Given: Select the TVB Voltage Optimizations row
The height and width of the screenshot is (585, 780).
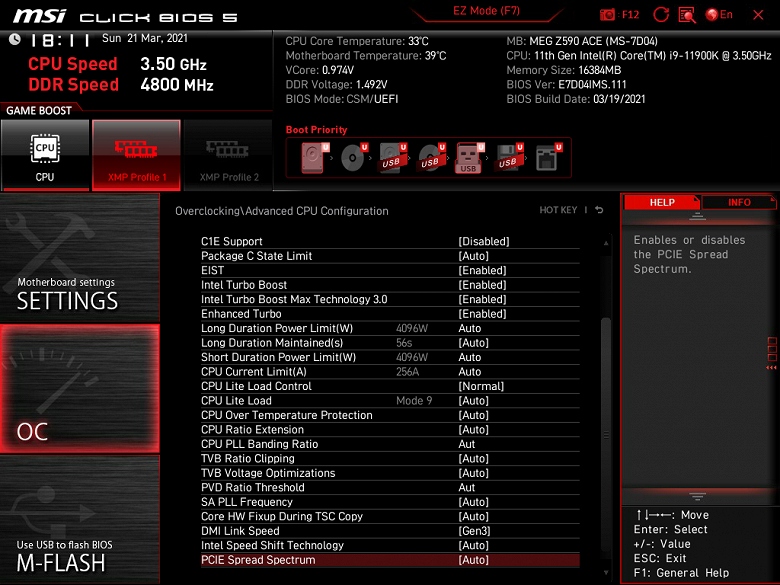Looking at the screenshot, I should 390,473.
